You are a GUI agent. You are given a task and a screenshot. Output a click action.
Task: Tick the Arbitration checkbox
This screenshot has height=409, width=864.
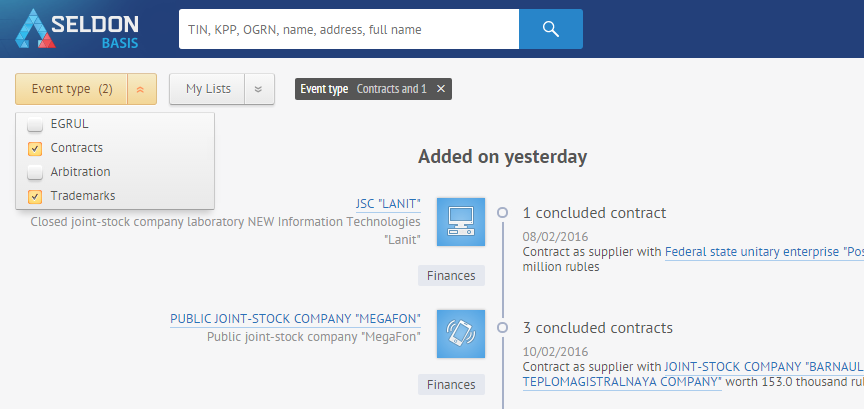click(35, 172)
